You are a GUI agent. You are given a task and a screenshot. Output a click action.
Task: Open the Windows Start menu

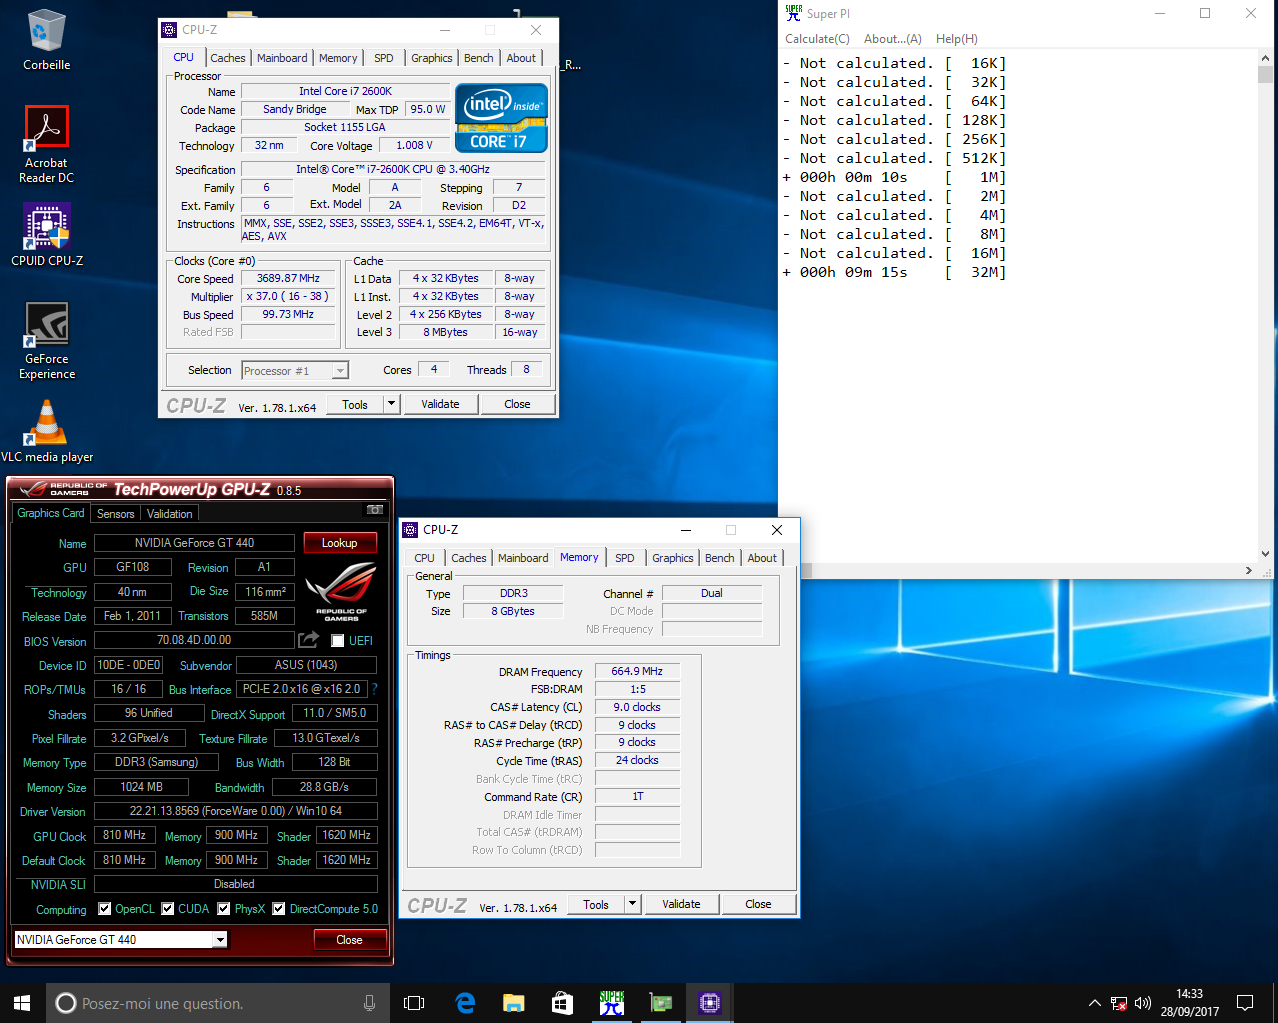22,1002
